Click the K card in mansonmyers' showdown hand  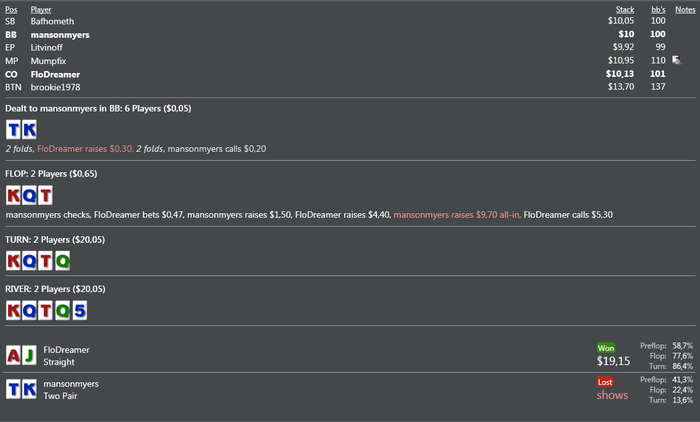29,389
